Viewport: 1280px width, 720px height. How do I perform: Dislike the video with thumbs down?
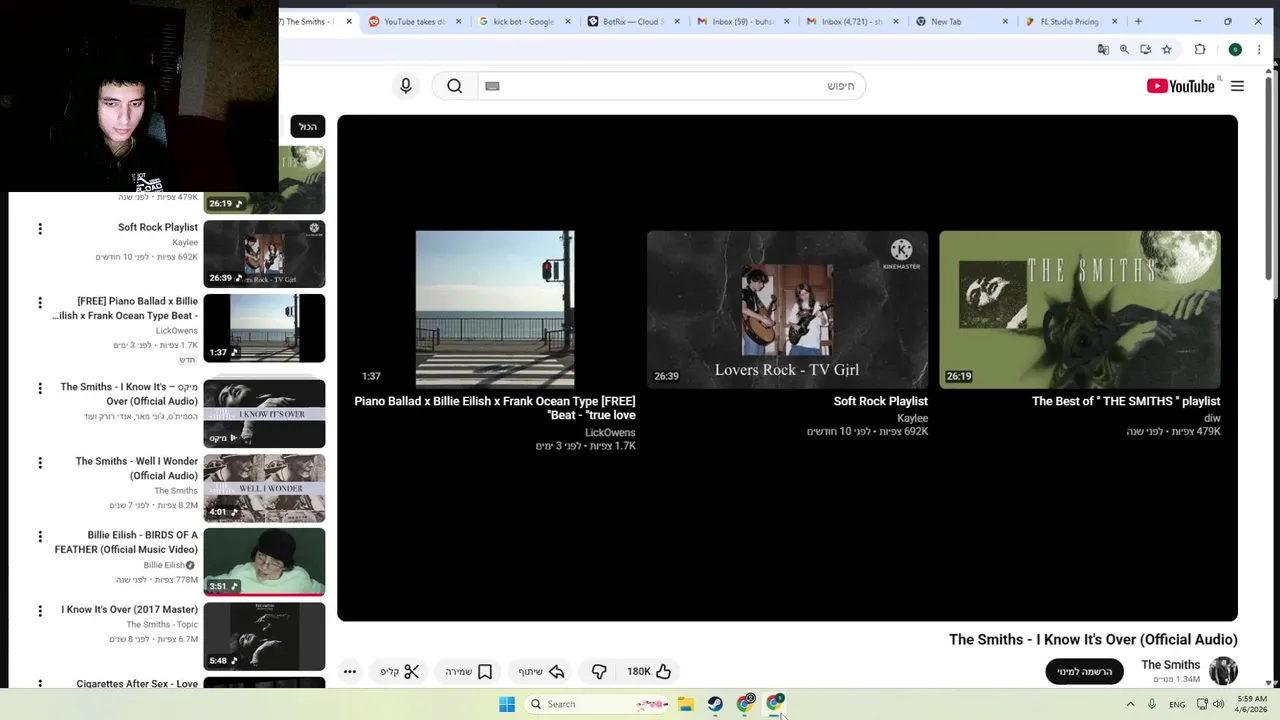pos(599,672)
